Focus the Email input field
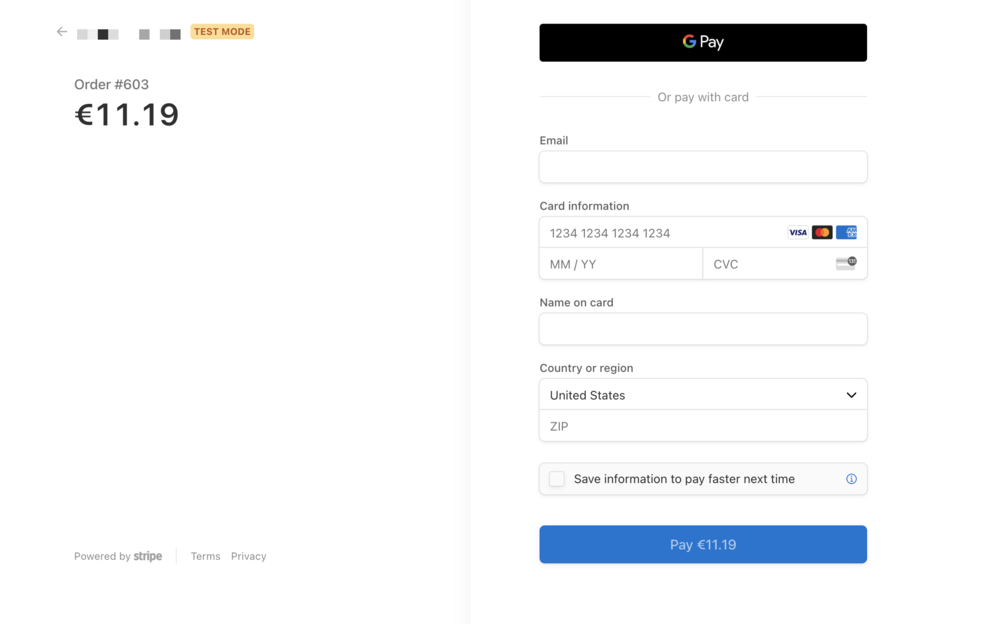 (703, 167)
